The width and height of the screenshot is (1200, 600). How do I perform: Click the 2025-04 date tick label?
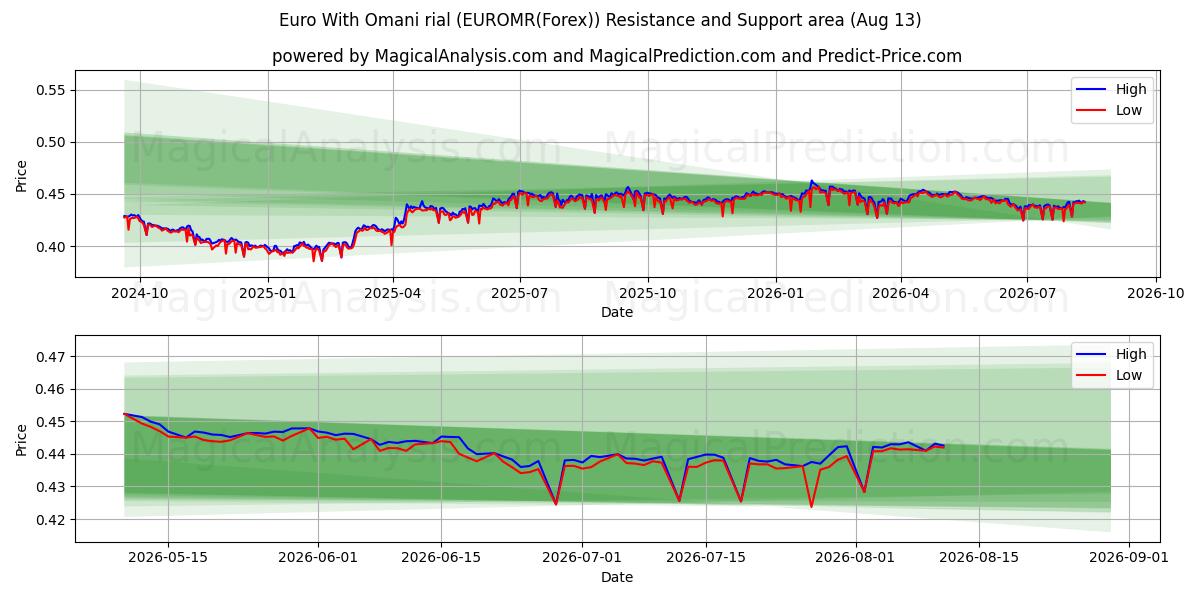tap(392, 293)
